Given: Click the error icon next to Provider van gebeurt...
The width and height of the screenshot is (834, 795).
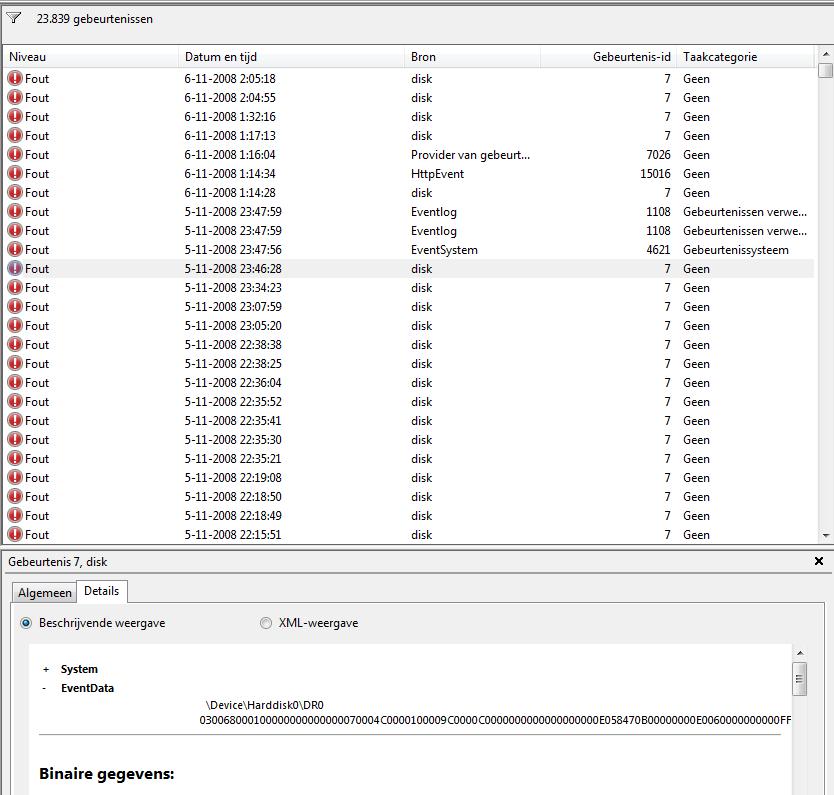Looking at the screenshot, I should pos(13,154).
